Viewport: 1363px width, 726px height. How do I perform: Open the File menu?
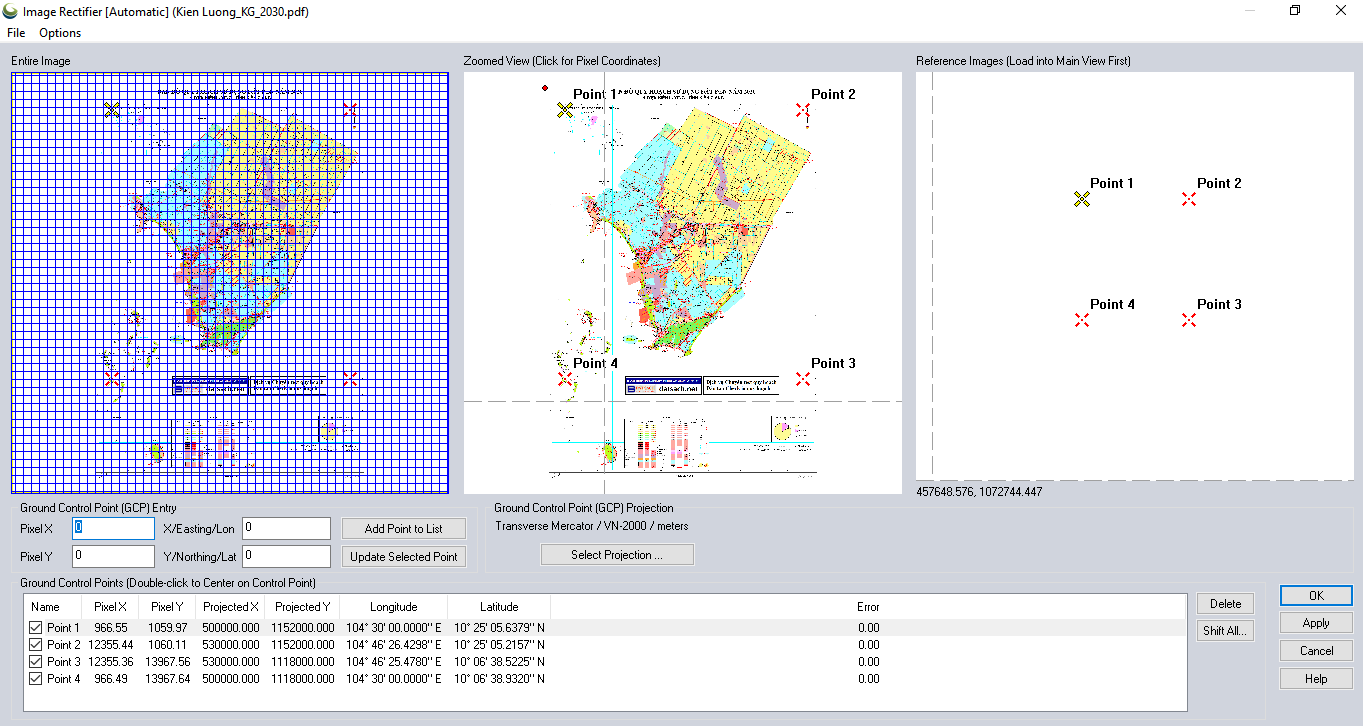point(16,33)
